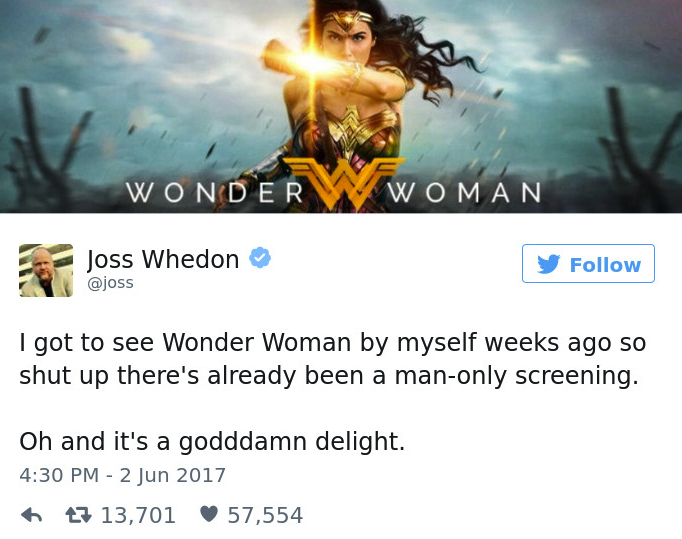Like the tweet with heart icon
682x539 pixels.
[209, 514]
